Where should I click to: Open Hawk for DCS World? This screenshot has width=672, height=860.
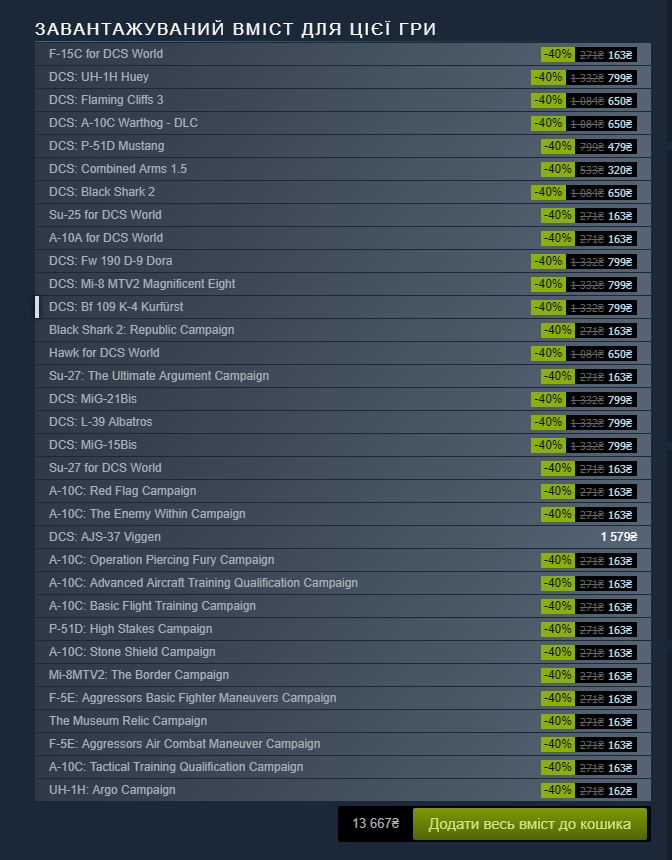[x=343, y=354]
